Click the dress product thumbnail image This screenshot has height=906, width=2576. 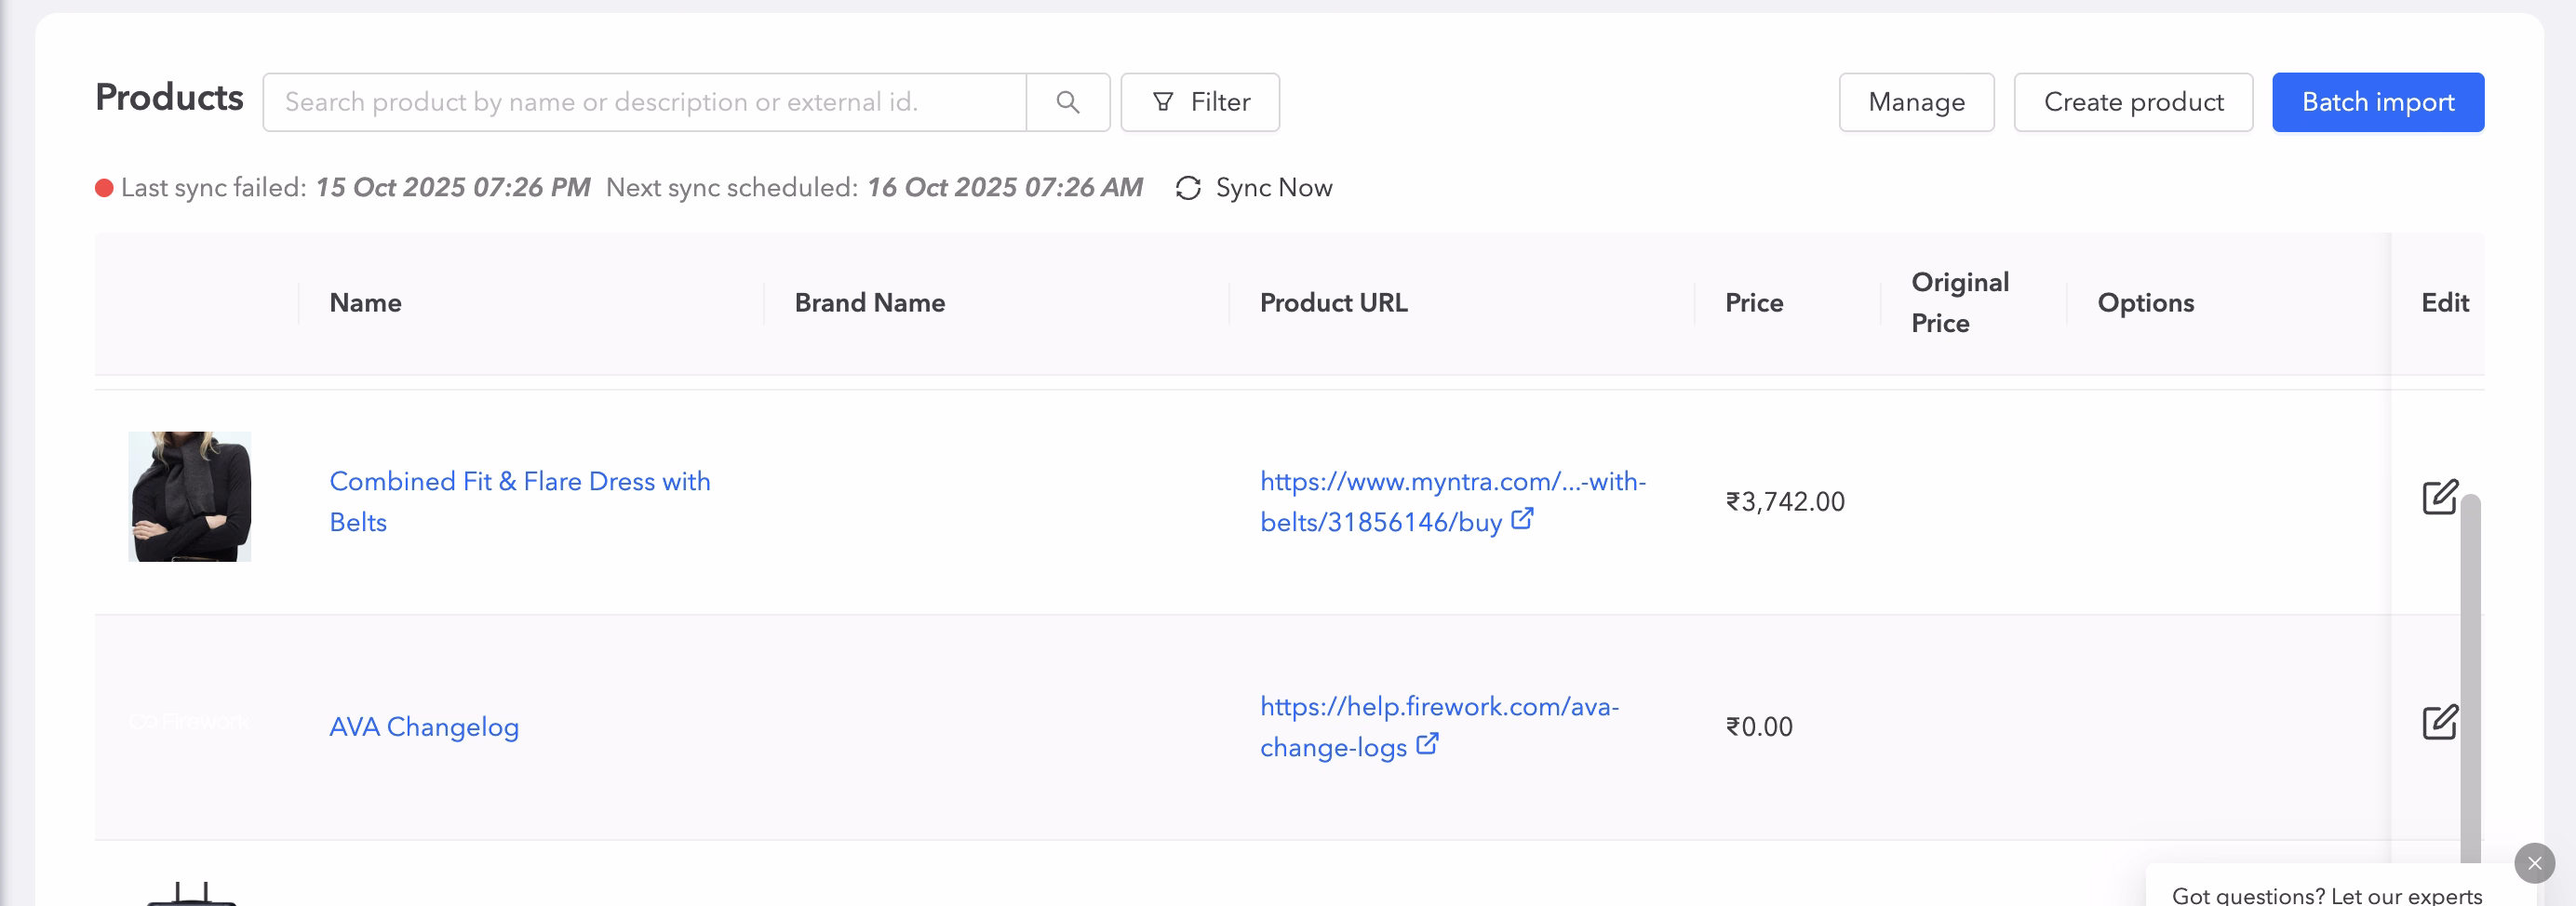pyautogui.click(x=189, y=497)
